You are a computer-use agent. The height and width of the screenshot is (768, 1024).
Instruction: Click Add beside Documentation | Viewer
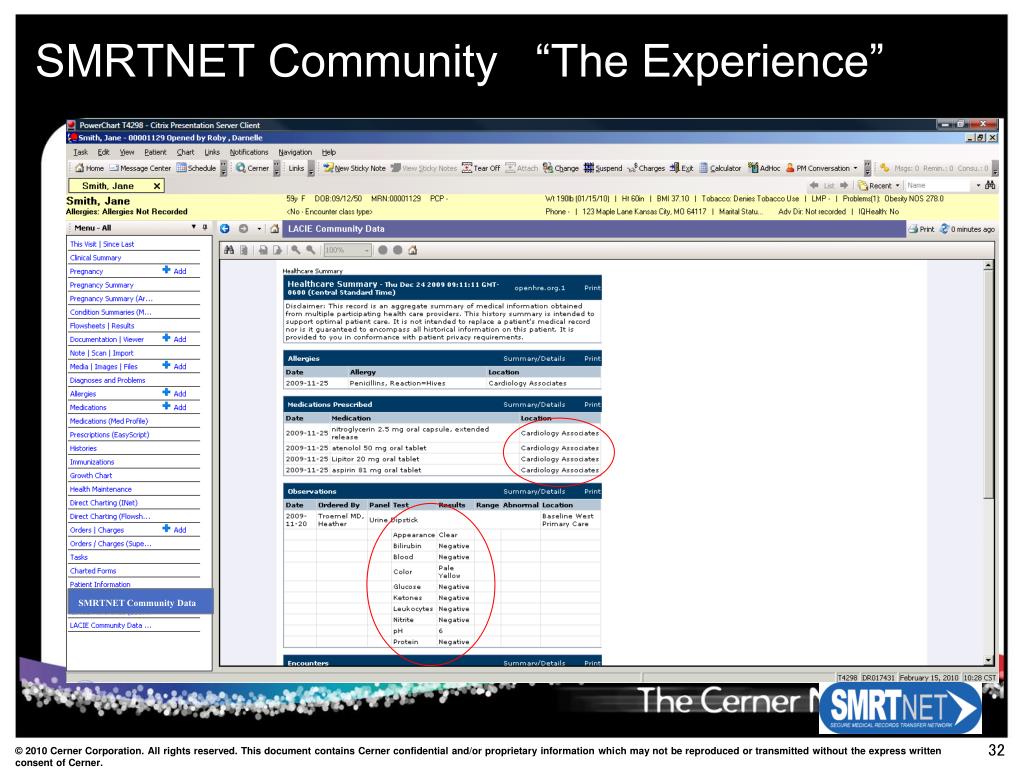pos(174,339)
